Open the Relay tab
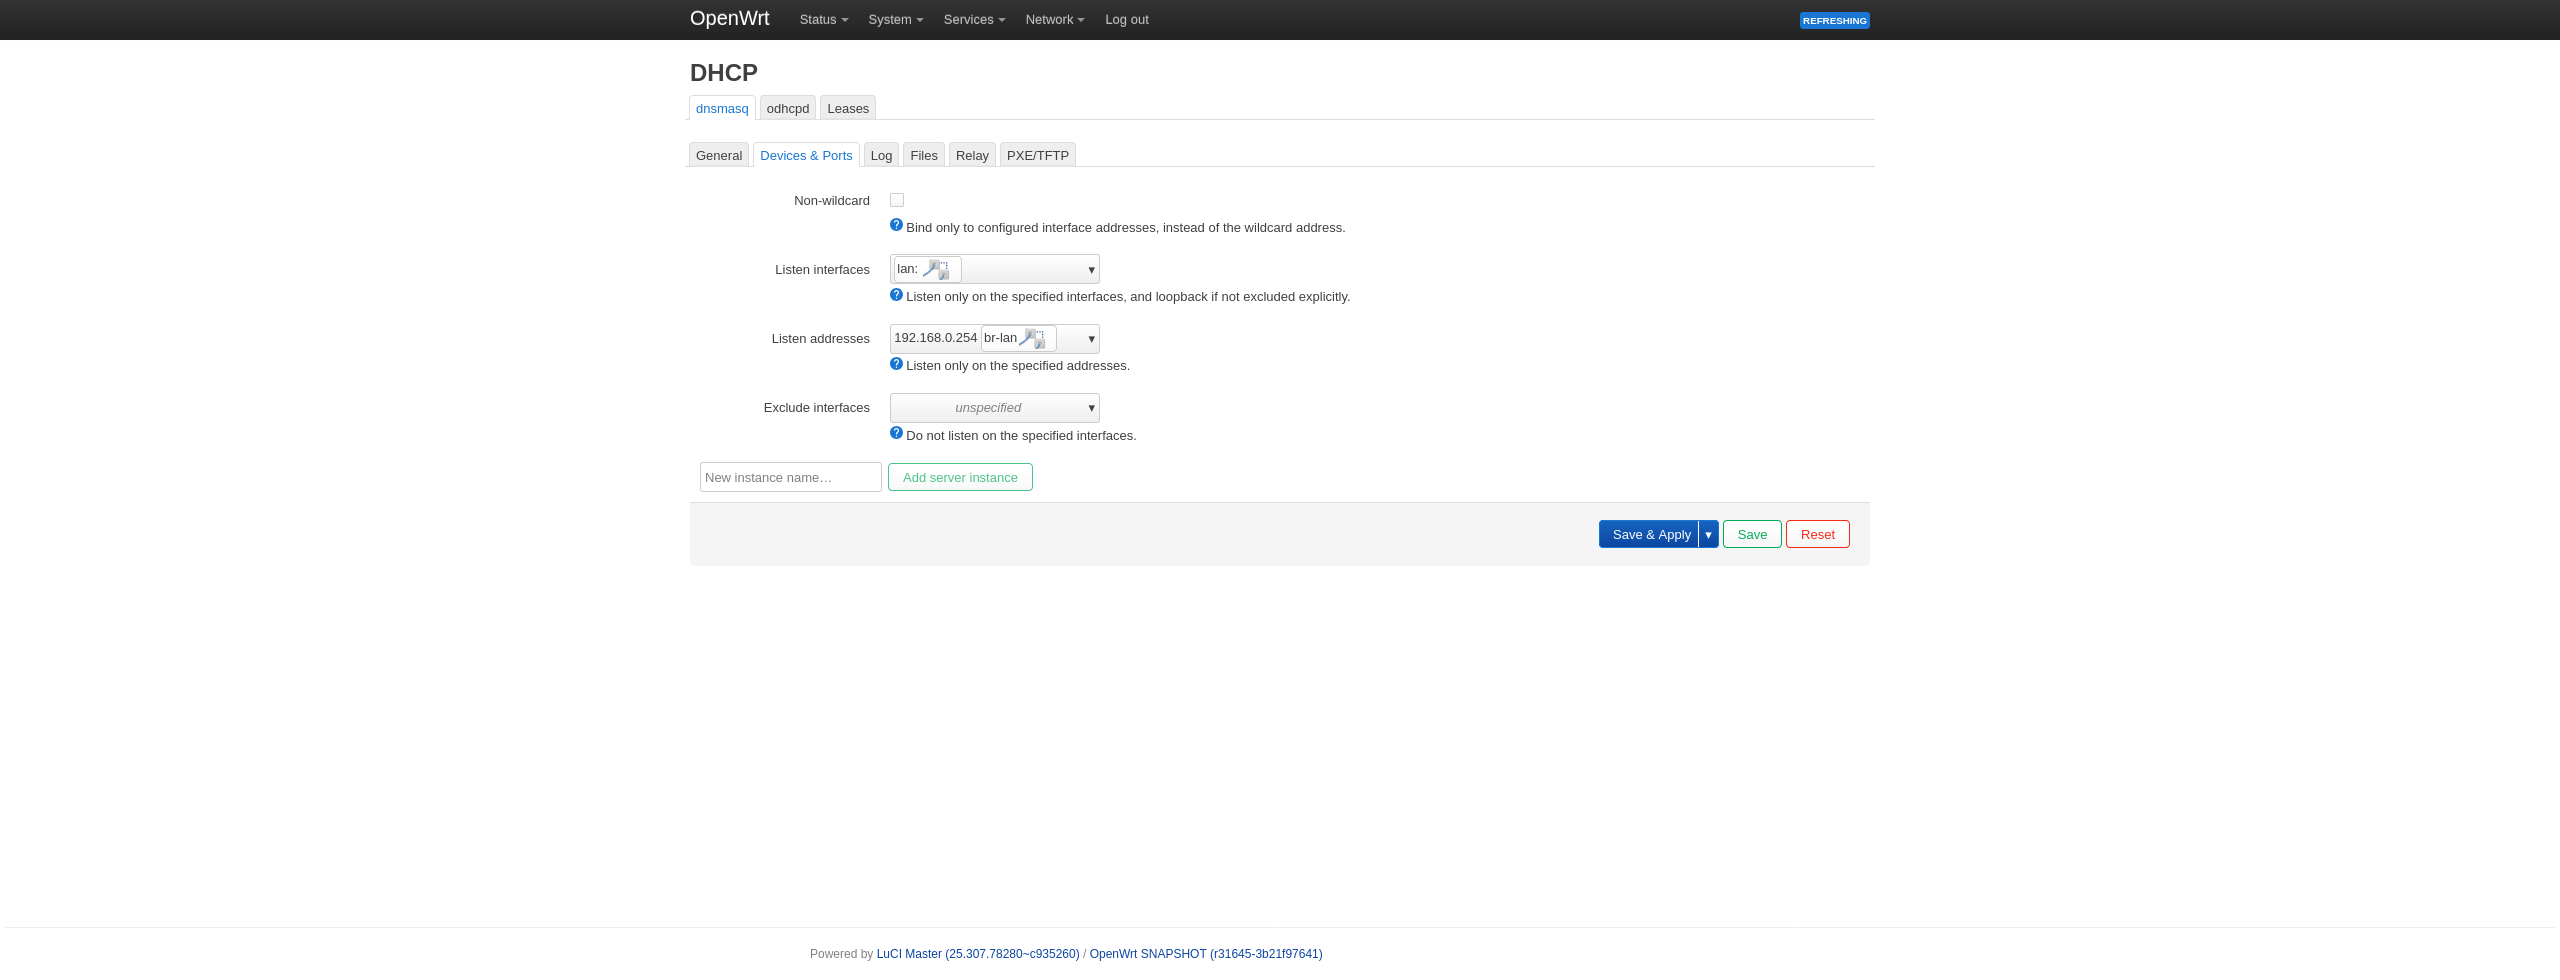This screenshot has height=980, width=2560. (972, 155)
